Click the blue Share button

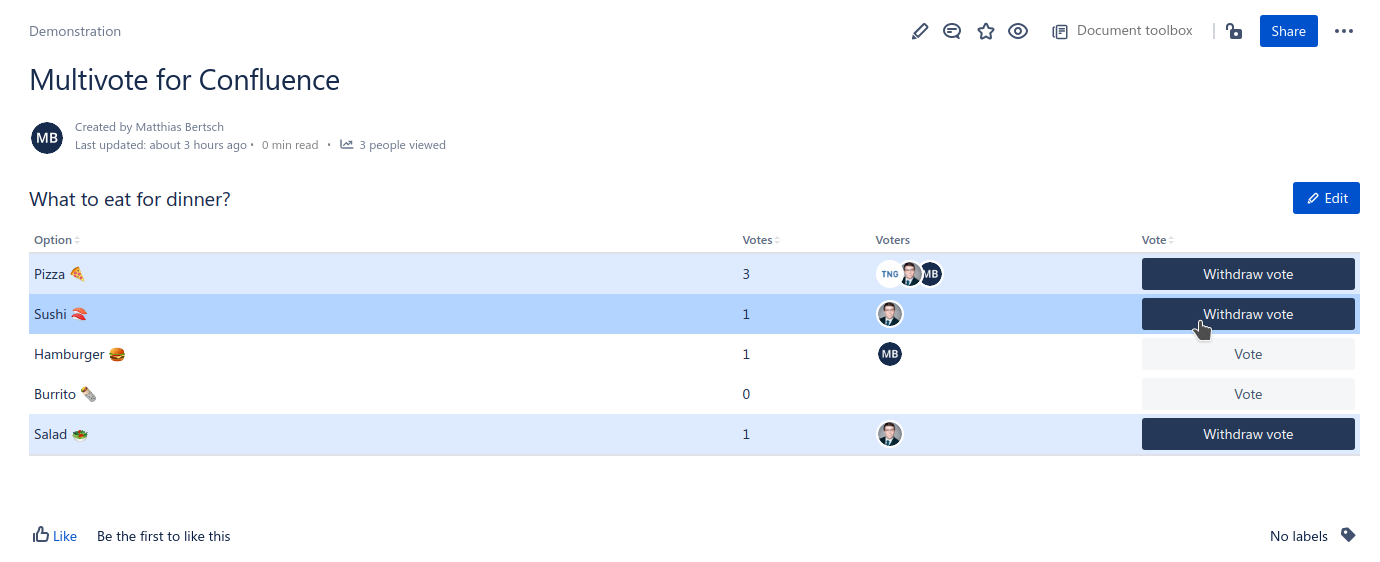tap(1288, 31)
